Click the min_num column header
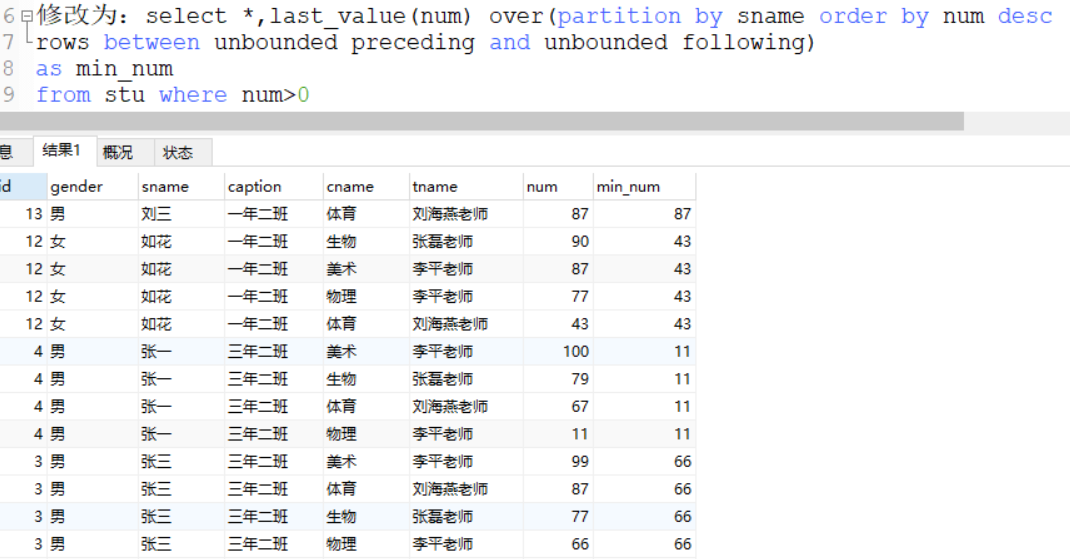The image size is (1070, 559). (x=644, y=186)
